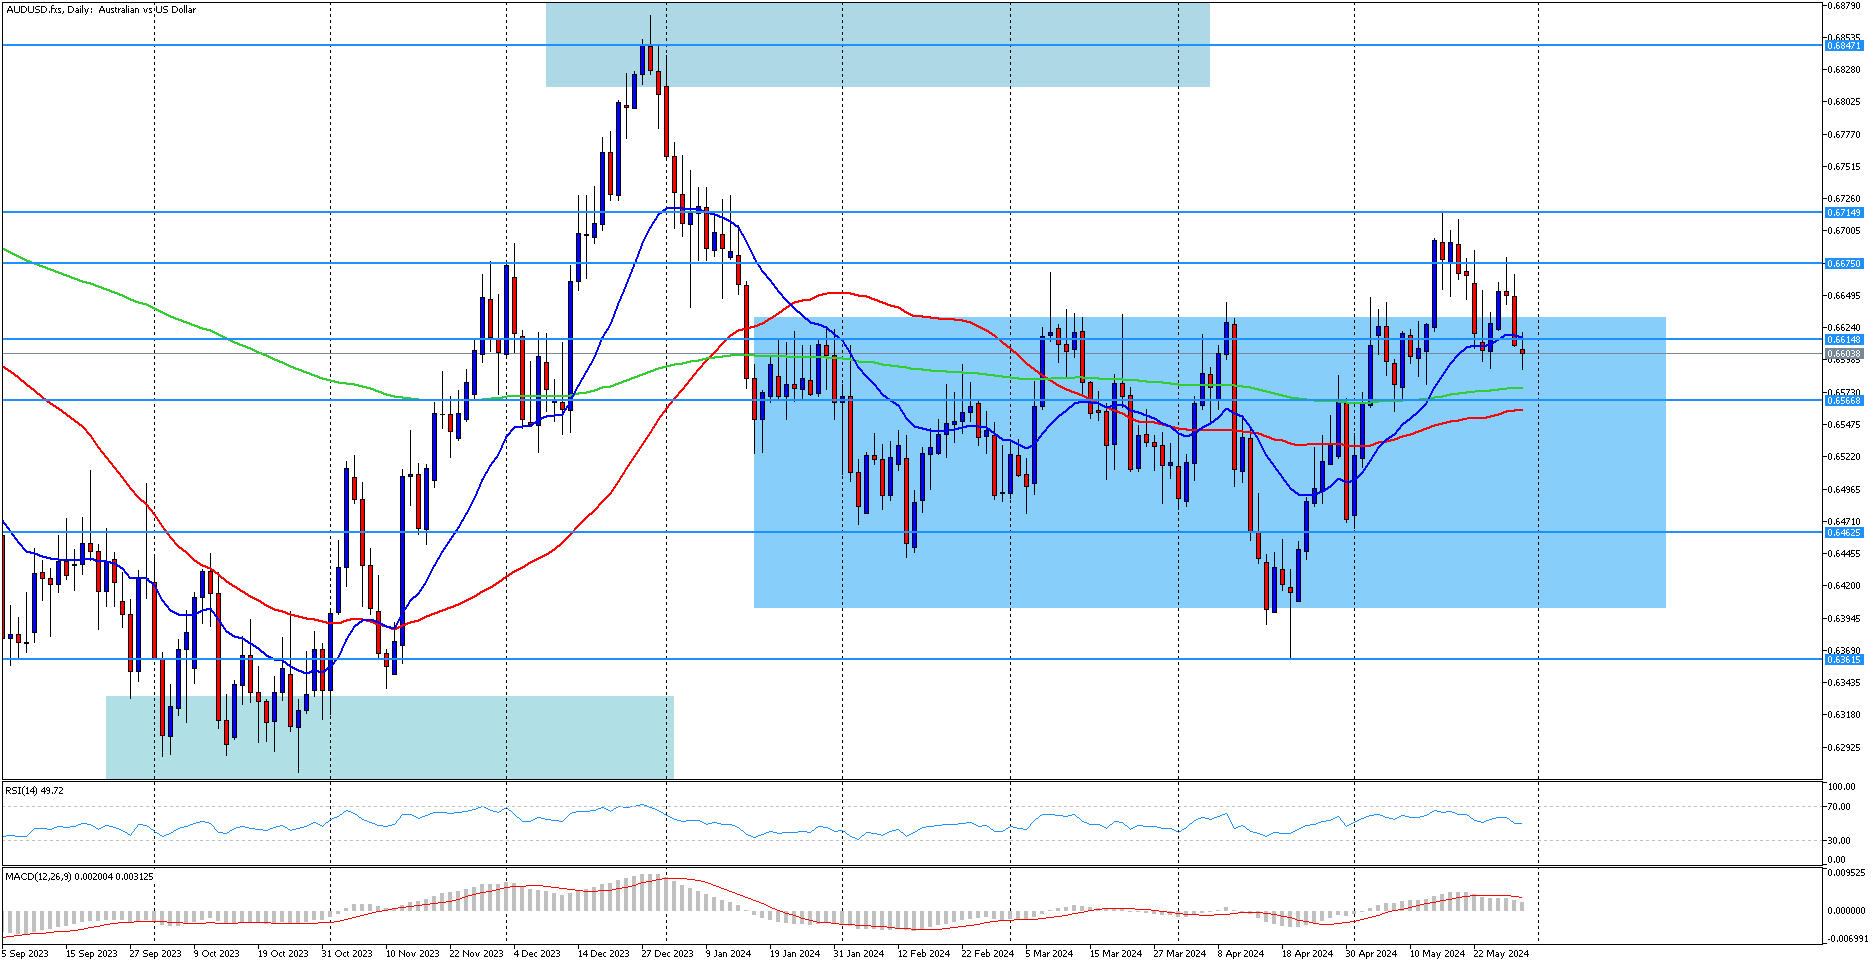
Task: Click the 27 Sep 2023 date label
Action: point(155,954)
